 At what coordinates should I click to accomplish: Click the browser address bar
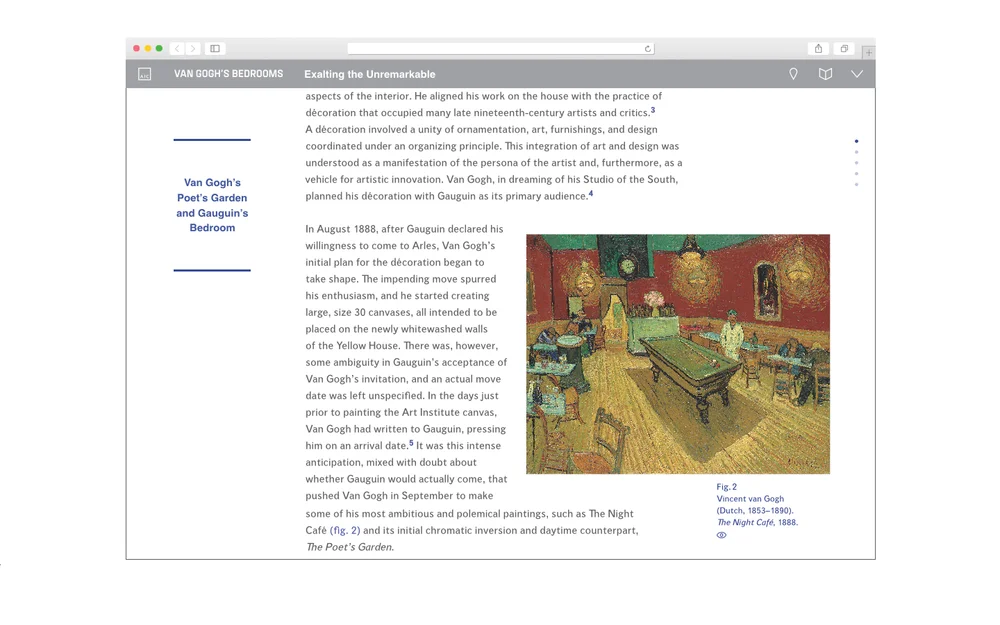[501, 48]
